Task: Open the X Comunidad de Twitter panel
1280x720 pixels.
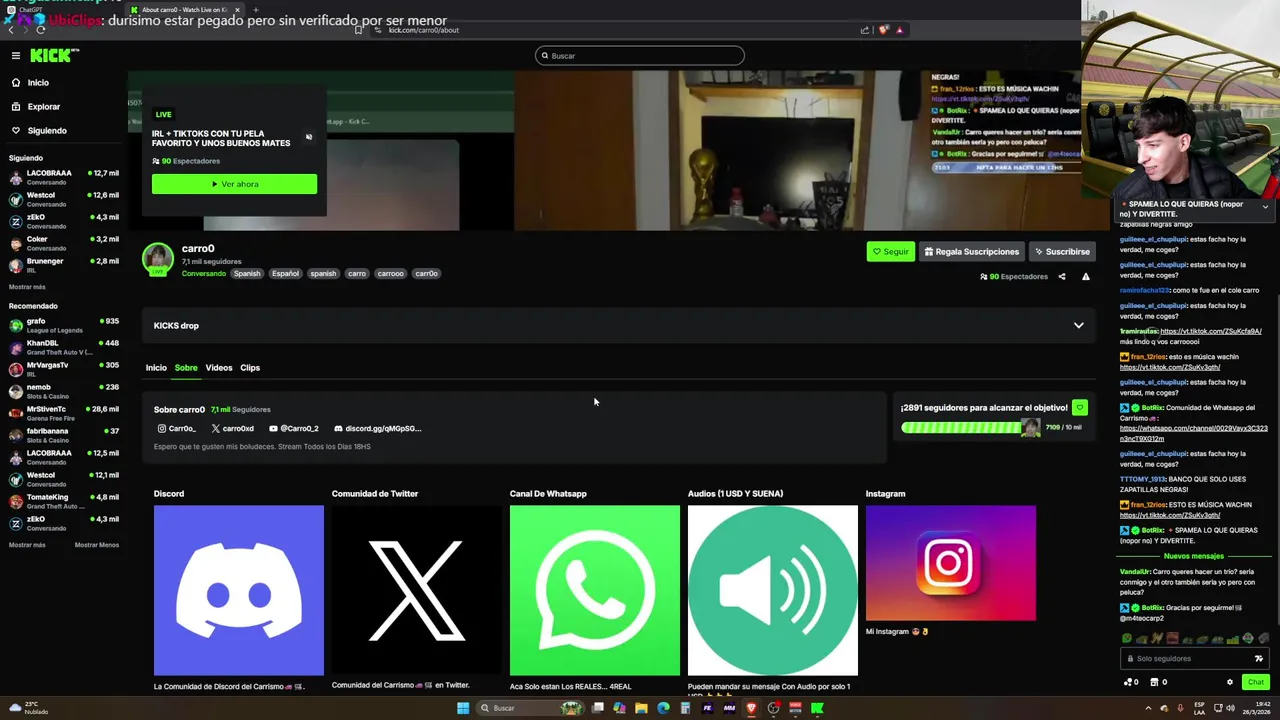Action: [x=417, y=590]
